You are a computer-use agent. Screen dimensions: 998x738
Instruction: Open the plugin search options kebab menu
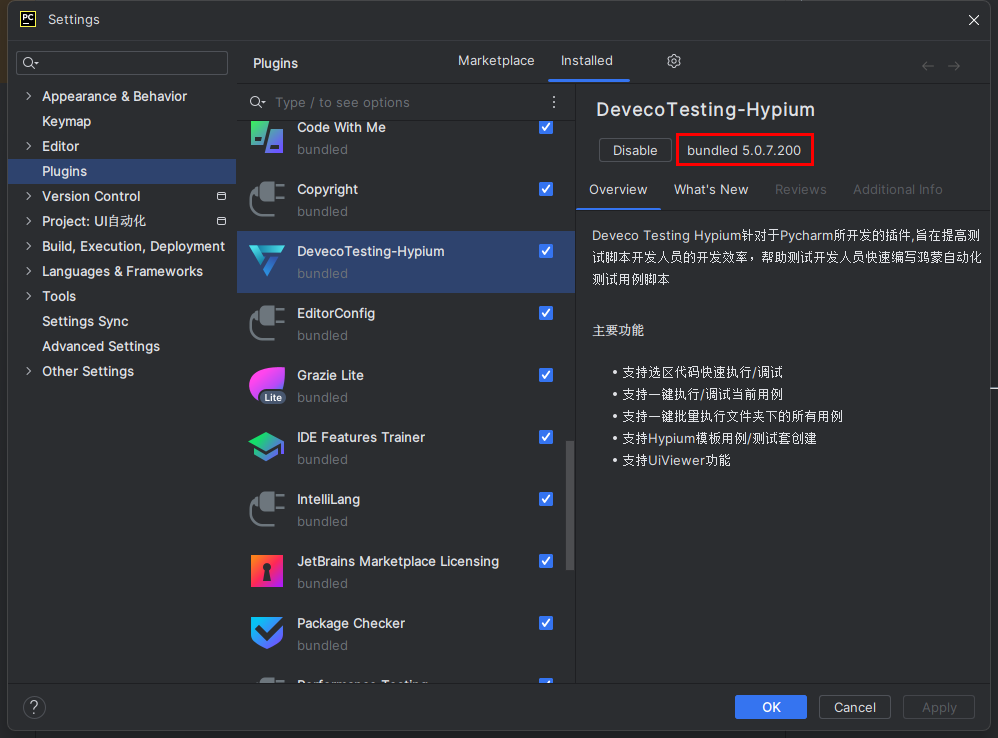pos(554,102)
